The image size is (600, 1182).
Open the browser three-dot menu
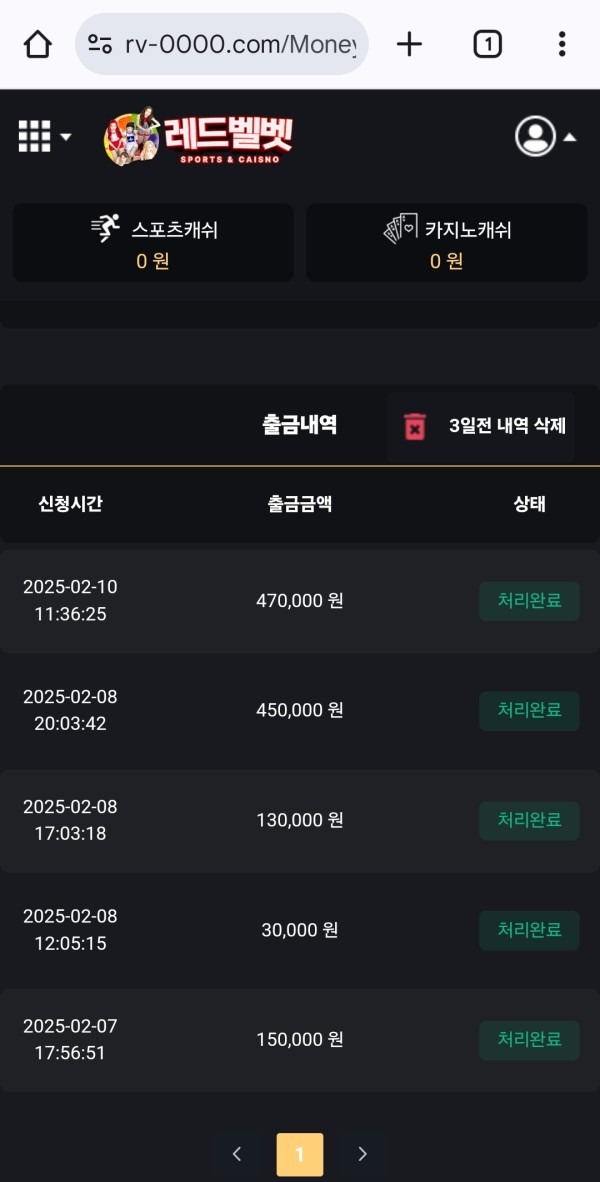pos(562,44)
